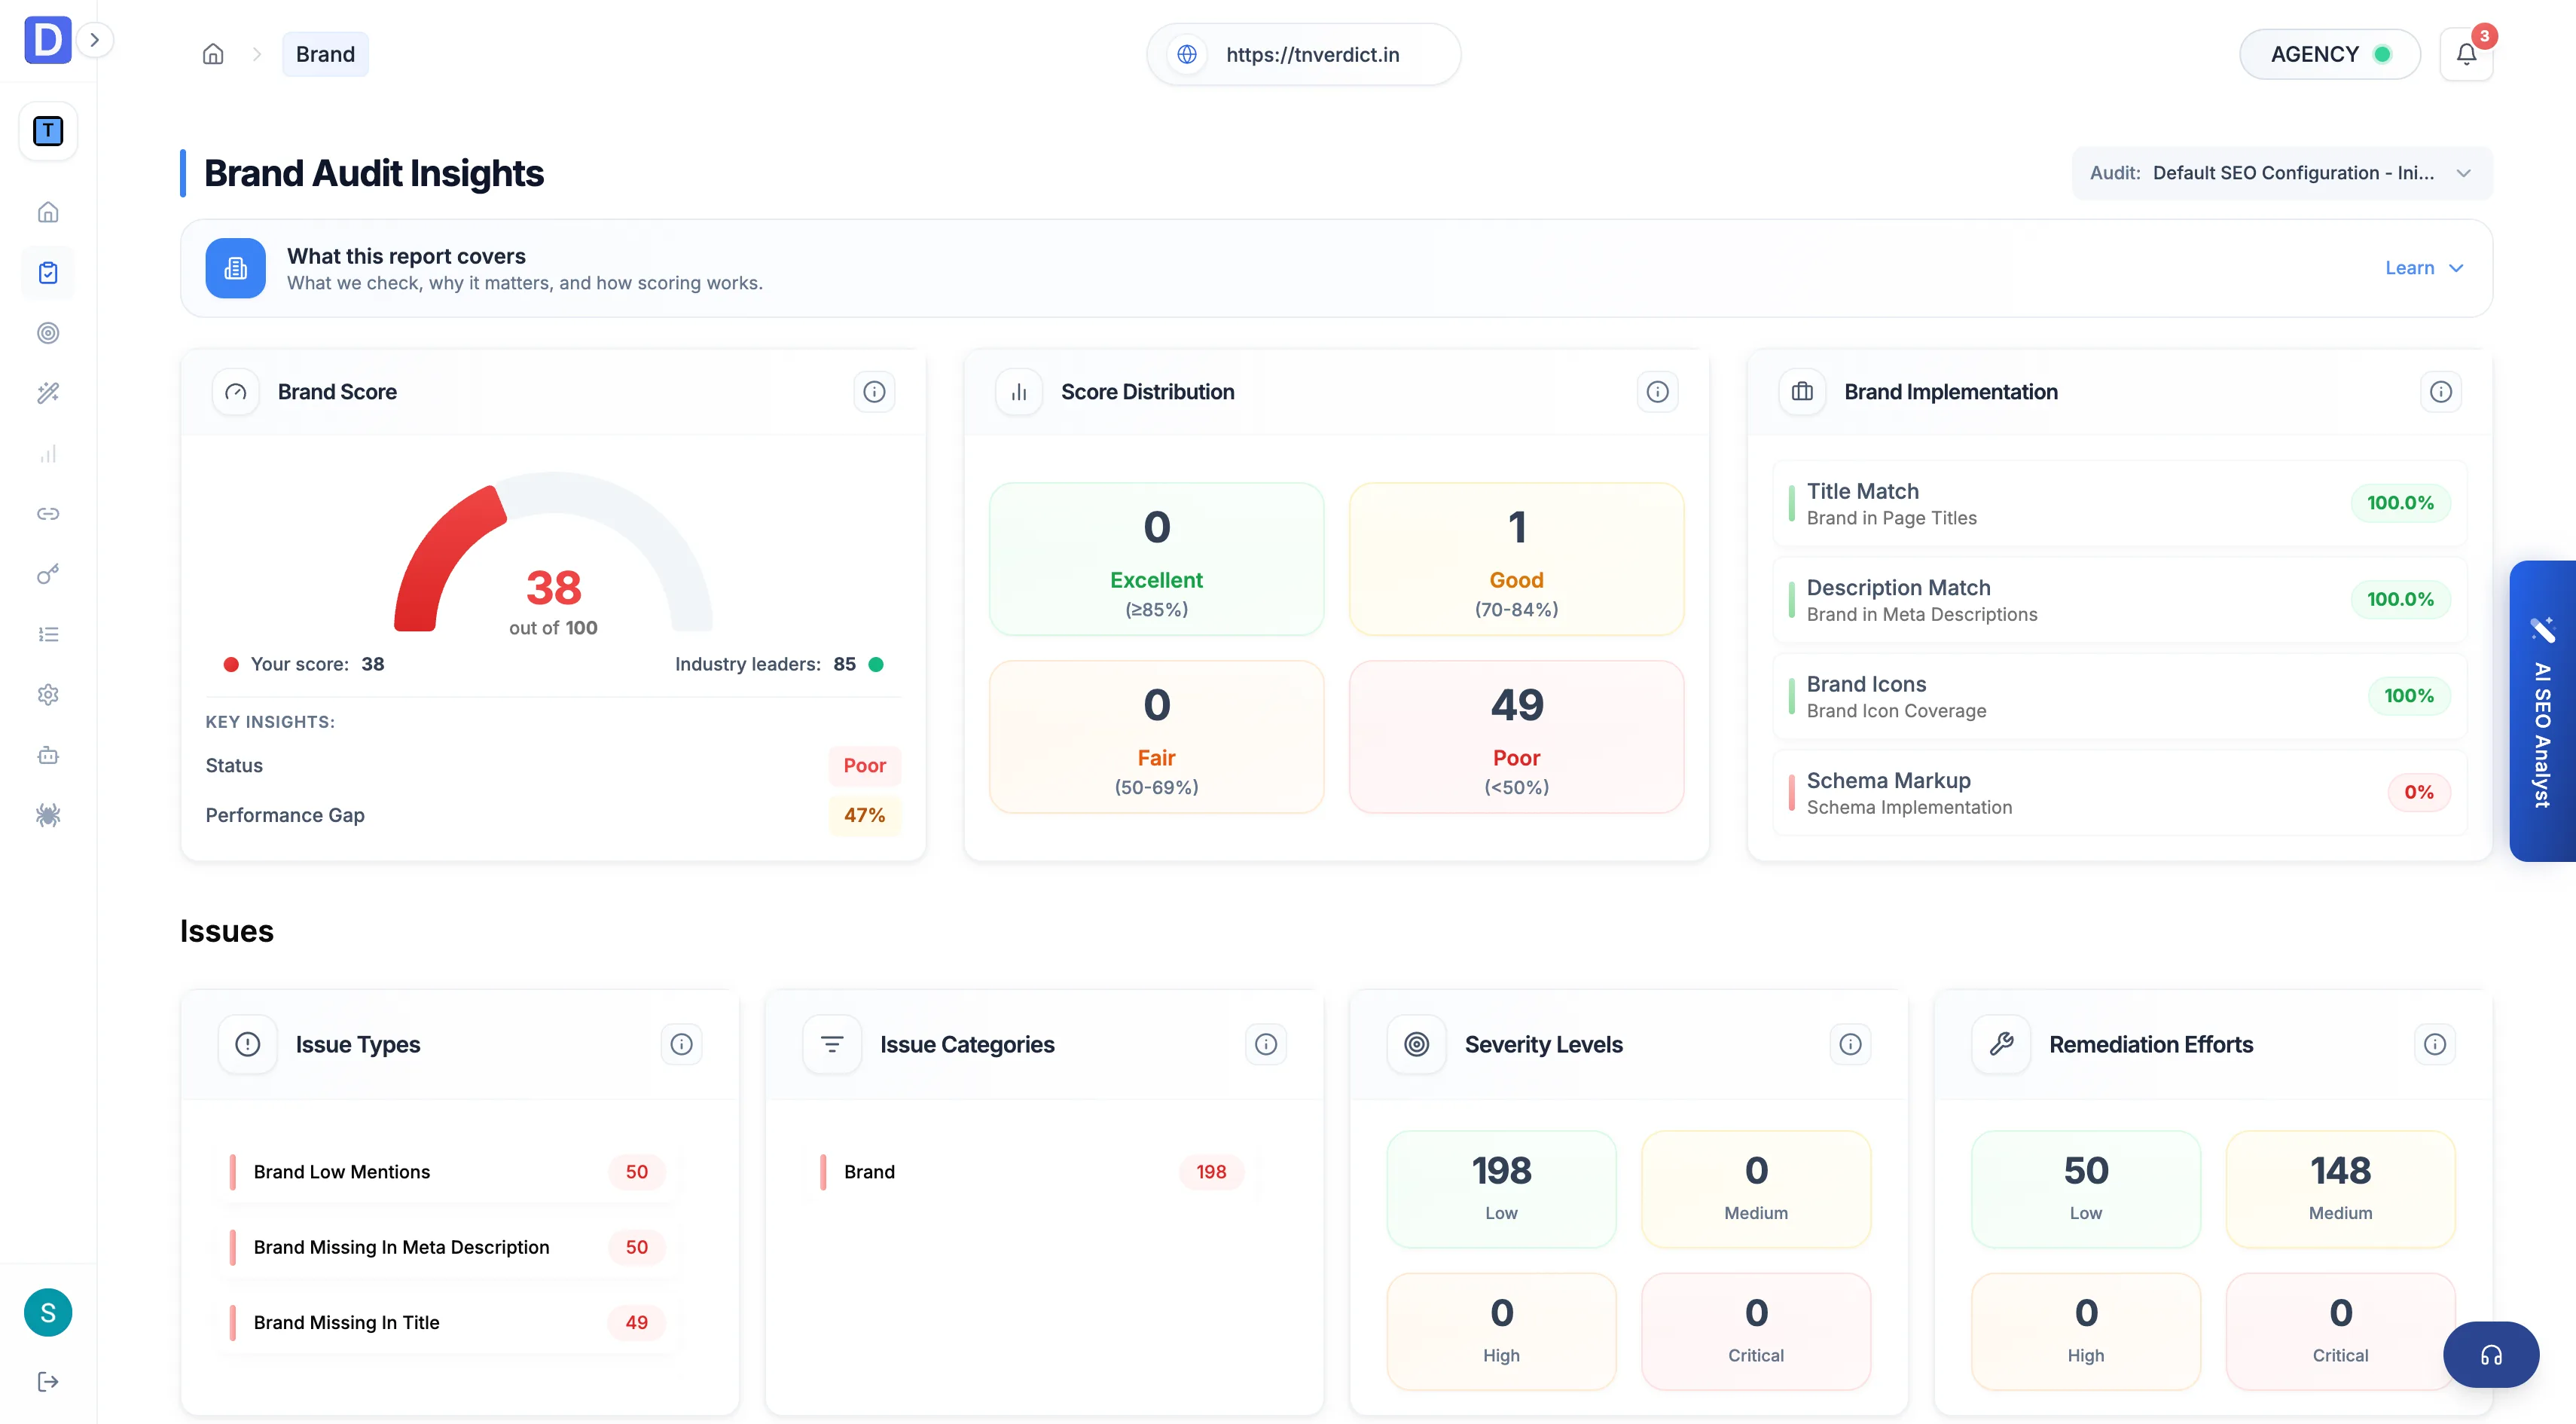Click the 148 Medium remediation card
This screenshot has width=2576, height=1424.
click(x=2340, y=1189)
